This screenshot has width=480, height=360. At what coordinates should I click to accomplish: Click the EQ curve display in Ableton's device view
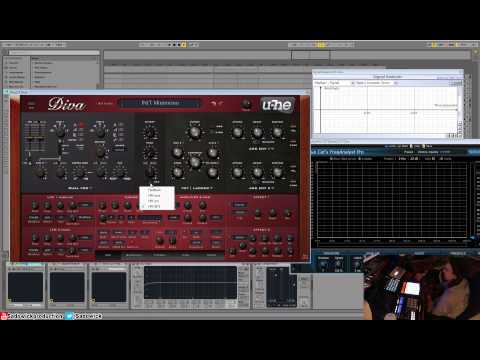190,283
